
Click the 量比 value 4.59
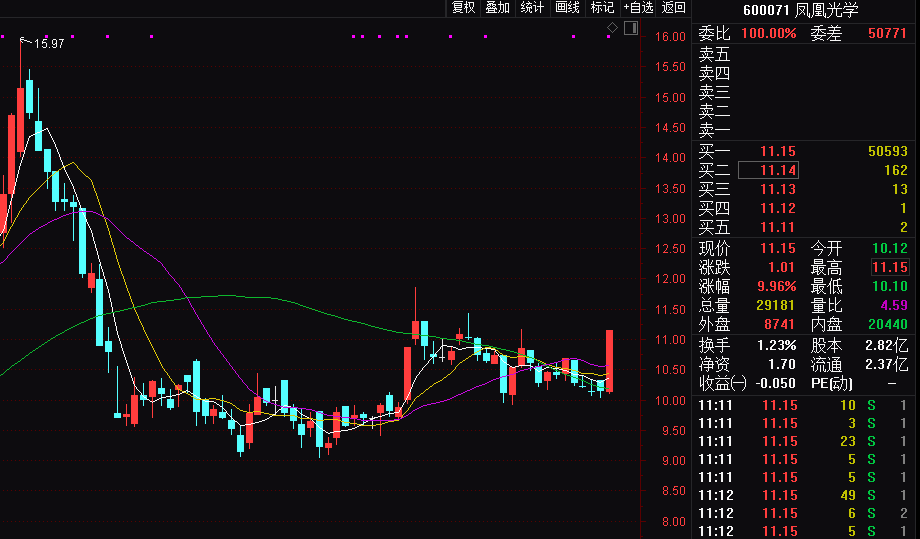(x=894, y=305)
